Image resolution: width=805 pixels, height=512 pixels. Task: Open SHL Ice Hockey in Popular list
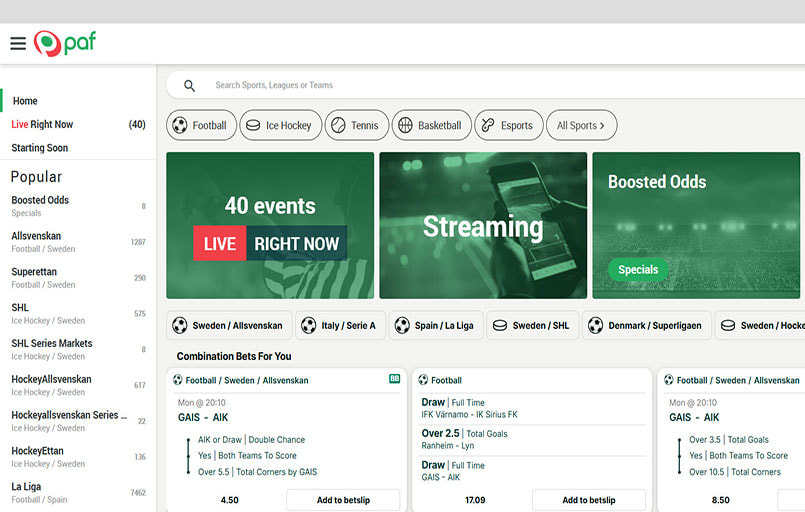coord(78,313)
